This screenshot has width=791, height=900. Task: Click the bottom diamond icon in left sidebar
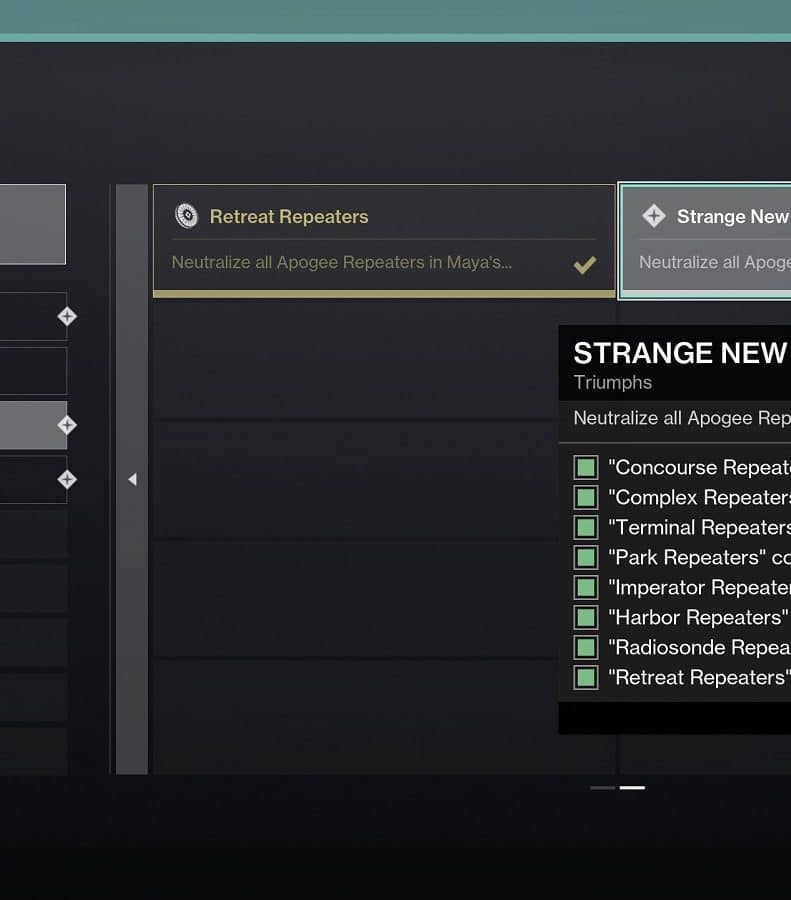[67, 479]
